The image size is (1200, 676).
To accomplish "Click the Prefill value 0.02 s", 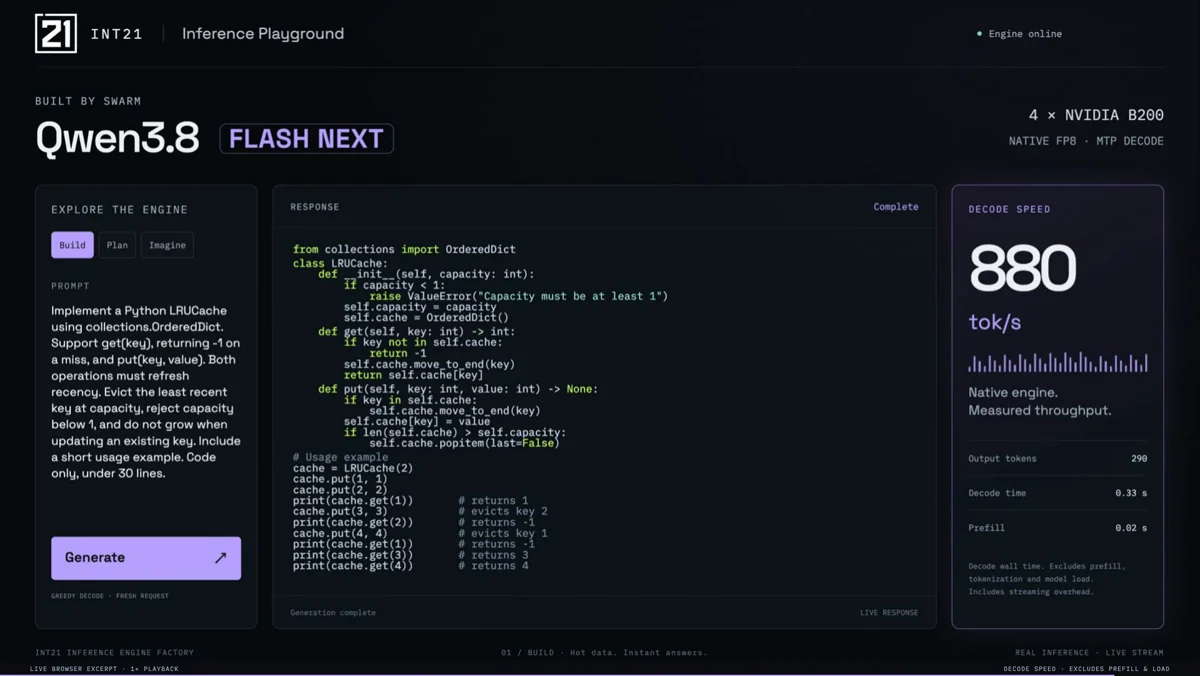I will point(1131,528).
